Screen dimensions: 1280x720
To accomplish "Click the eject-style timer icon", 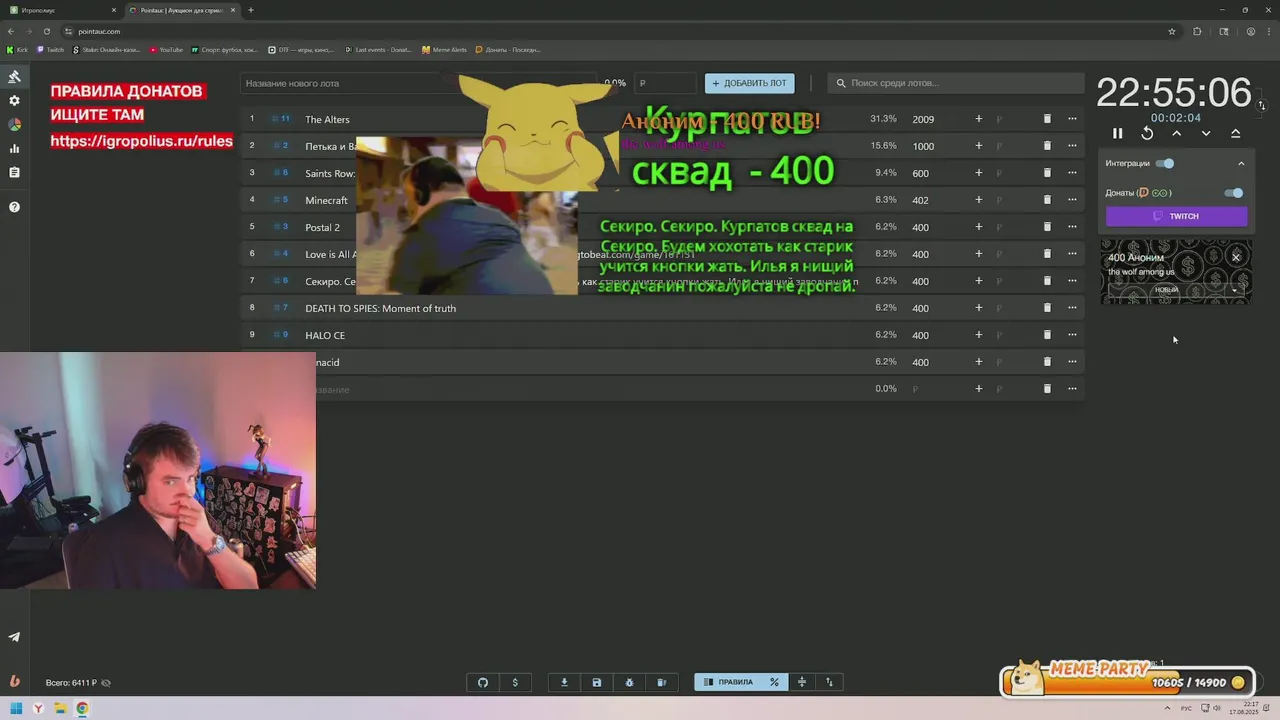I will pyautogui.click(x=1236, y=133).
